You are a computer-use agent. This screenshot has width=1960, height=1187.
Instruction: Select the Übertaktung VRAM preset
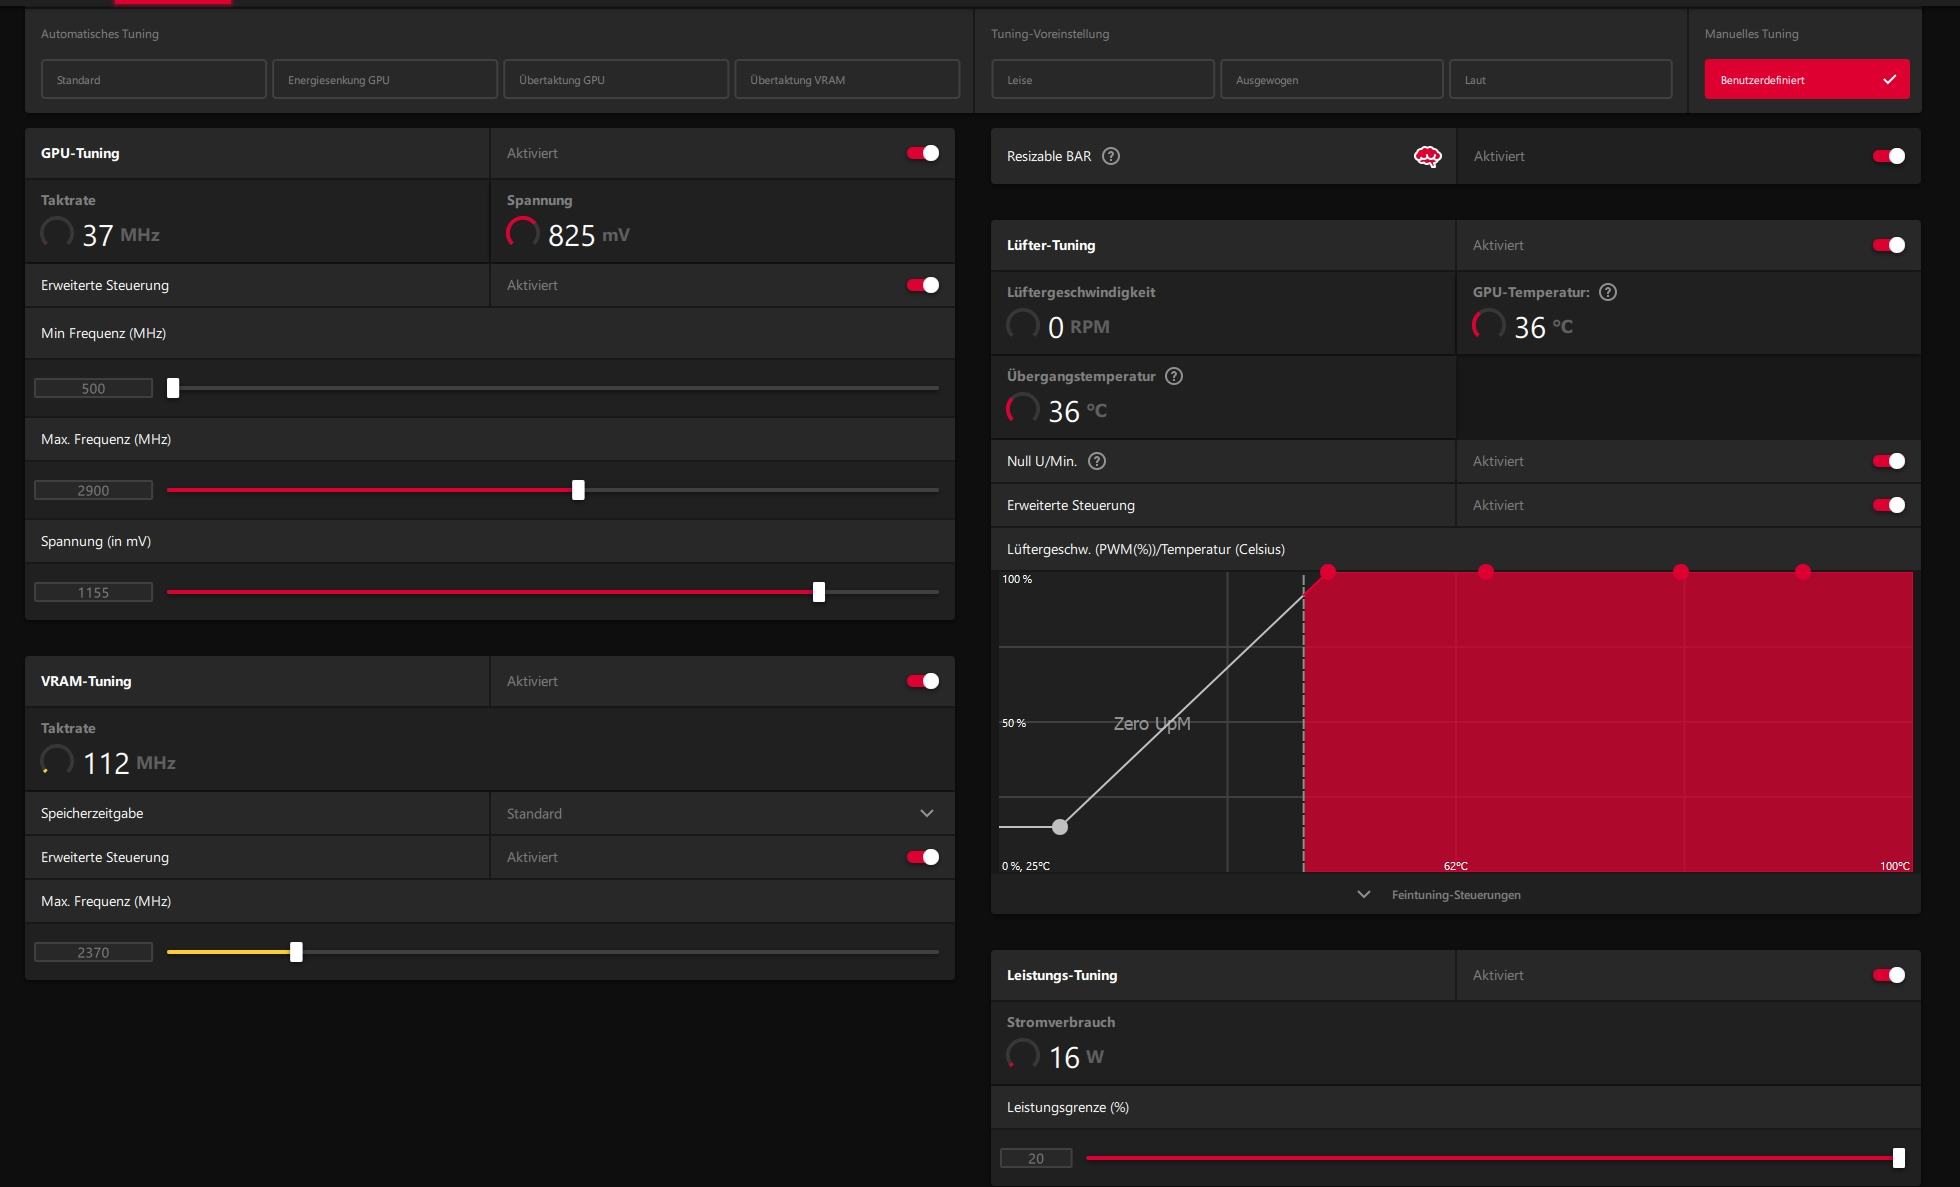coord(847,79)
